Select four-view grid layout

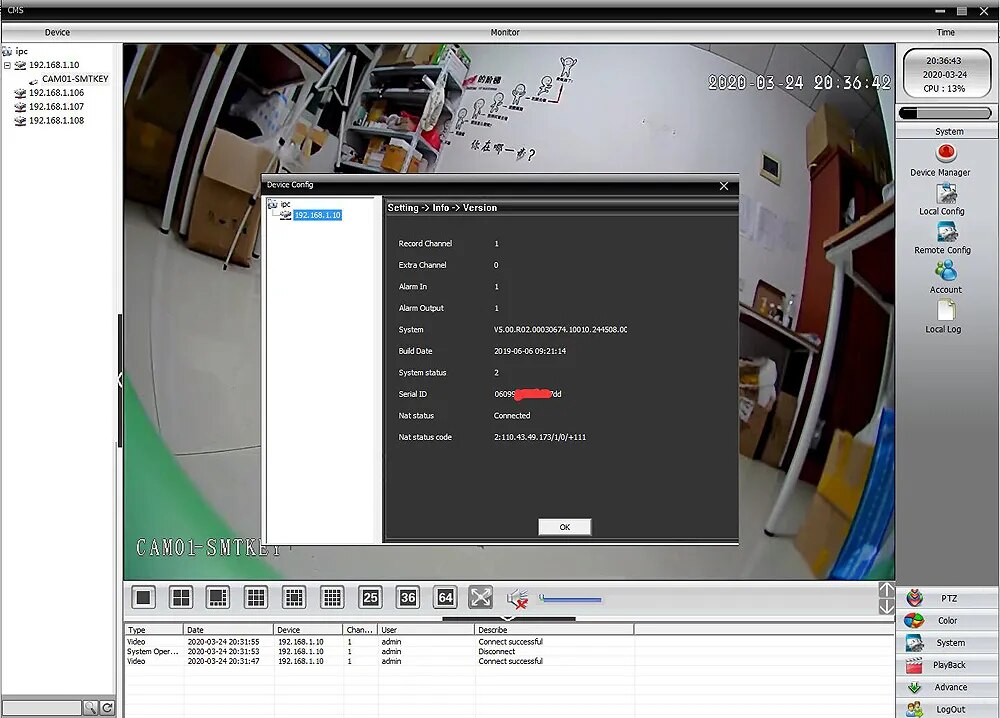pyautogui.click(x=181, y=597)
